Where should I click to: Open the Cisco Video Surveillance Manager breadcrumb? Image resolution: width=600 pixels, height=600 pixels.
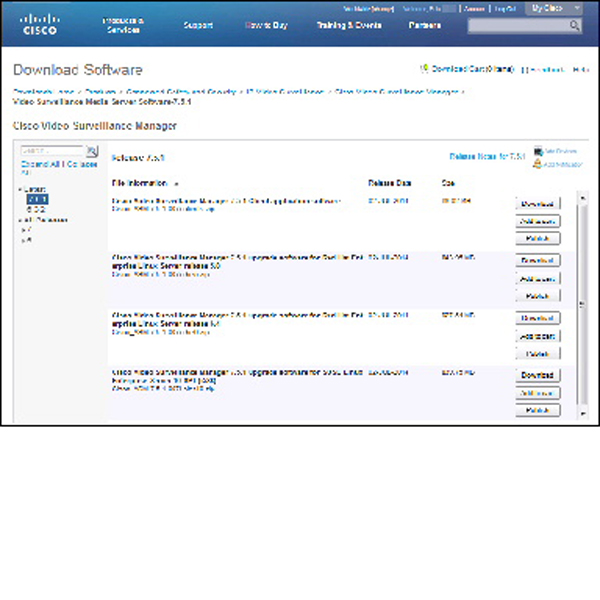pos(396,92)
